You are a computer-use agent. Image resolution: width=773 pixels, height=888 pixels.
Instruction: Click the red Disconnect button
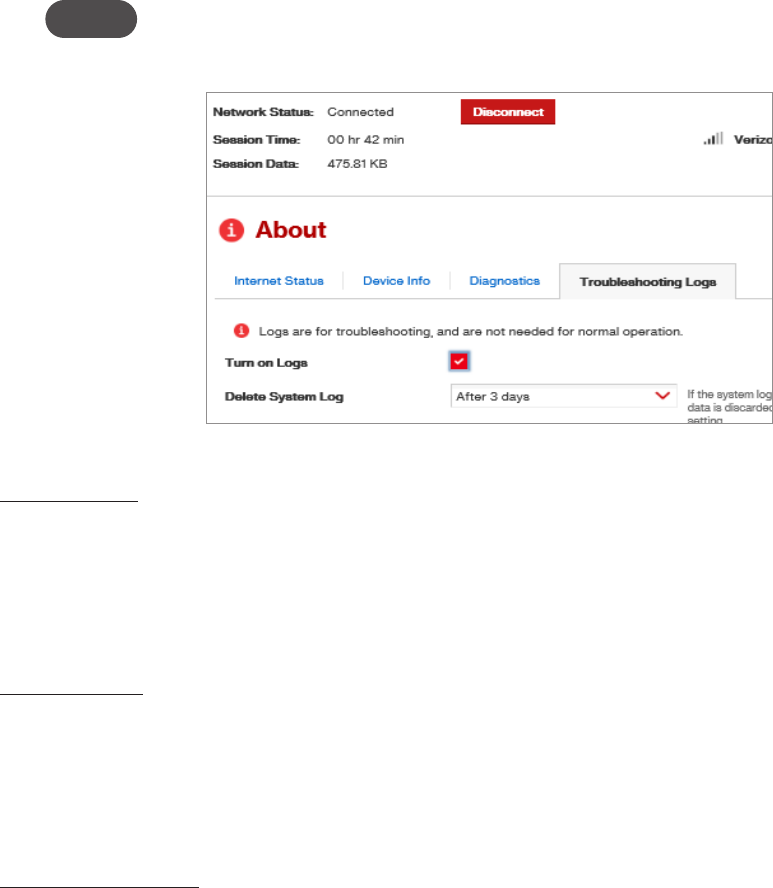point(507,112)
